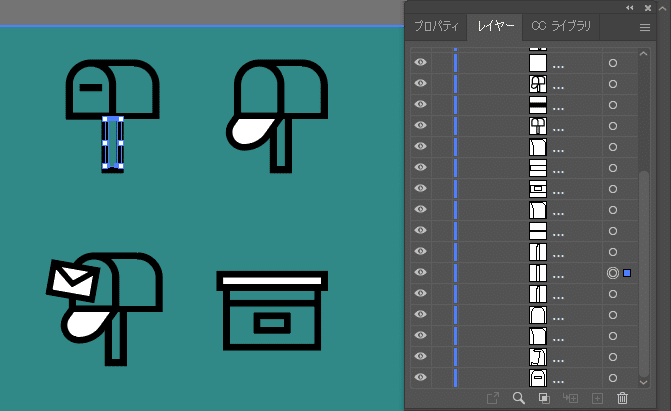Click the selected mailbox post on canvas

click(x=113, y=144)
